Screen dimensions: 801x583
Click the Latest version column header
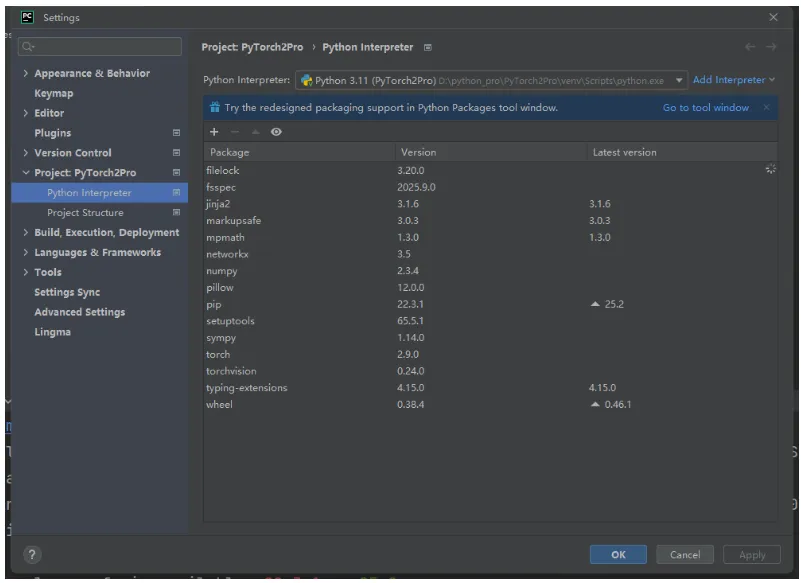point(682,152)
